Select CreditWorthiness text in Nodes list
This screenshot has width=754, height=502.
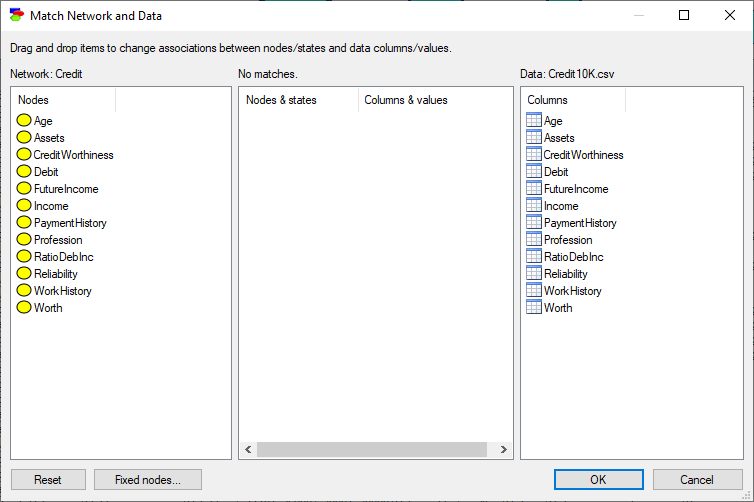click(x=74, y=155)
